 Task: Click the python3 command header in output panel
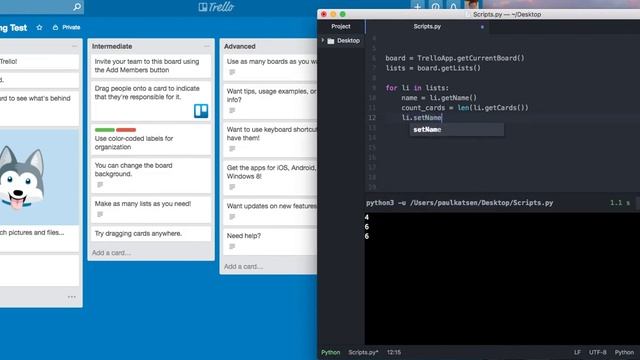[x=460, y=203]
